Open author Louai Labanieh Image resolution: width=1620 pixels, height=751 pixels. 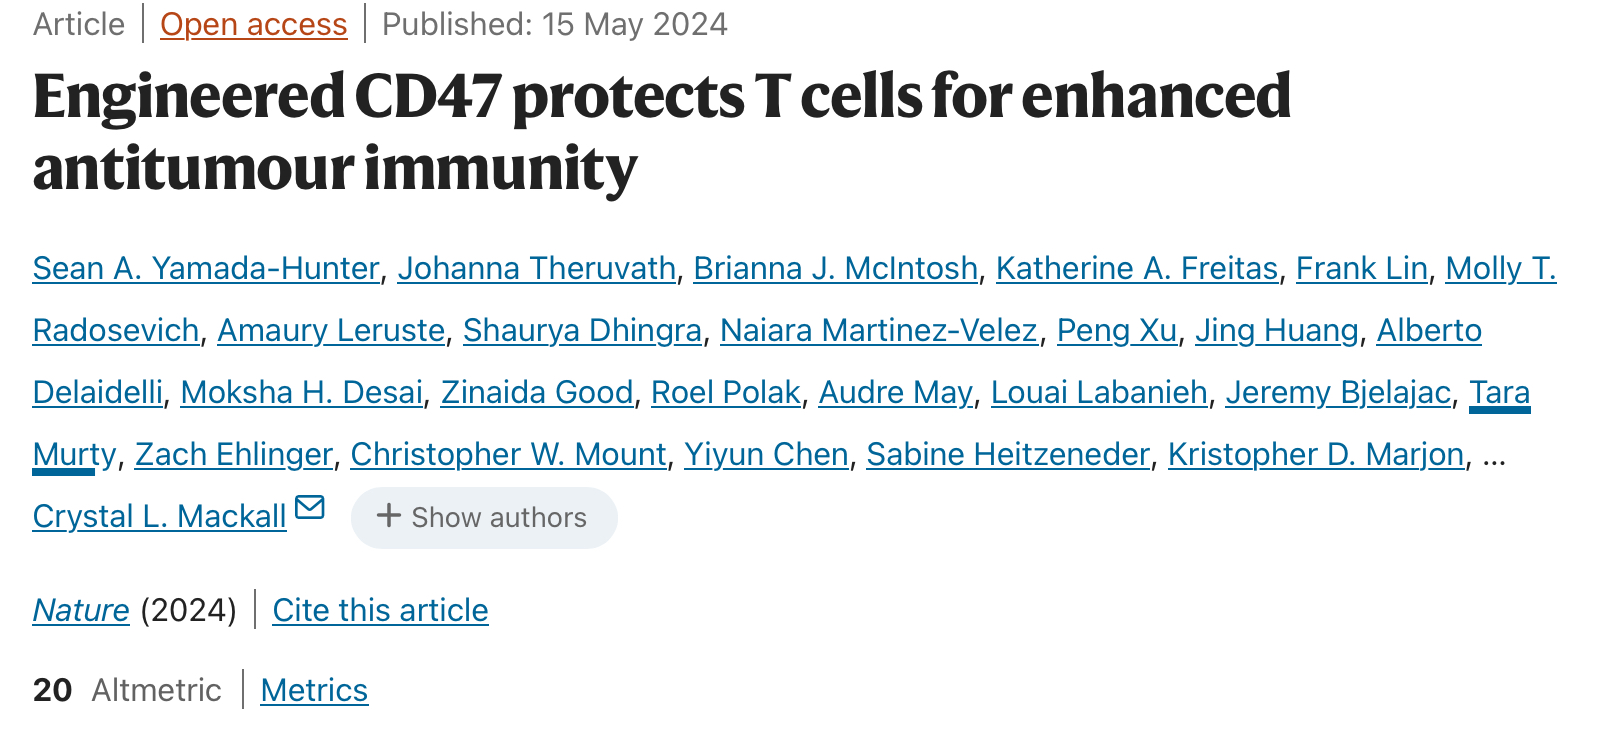coord(1099,392)
